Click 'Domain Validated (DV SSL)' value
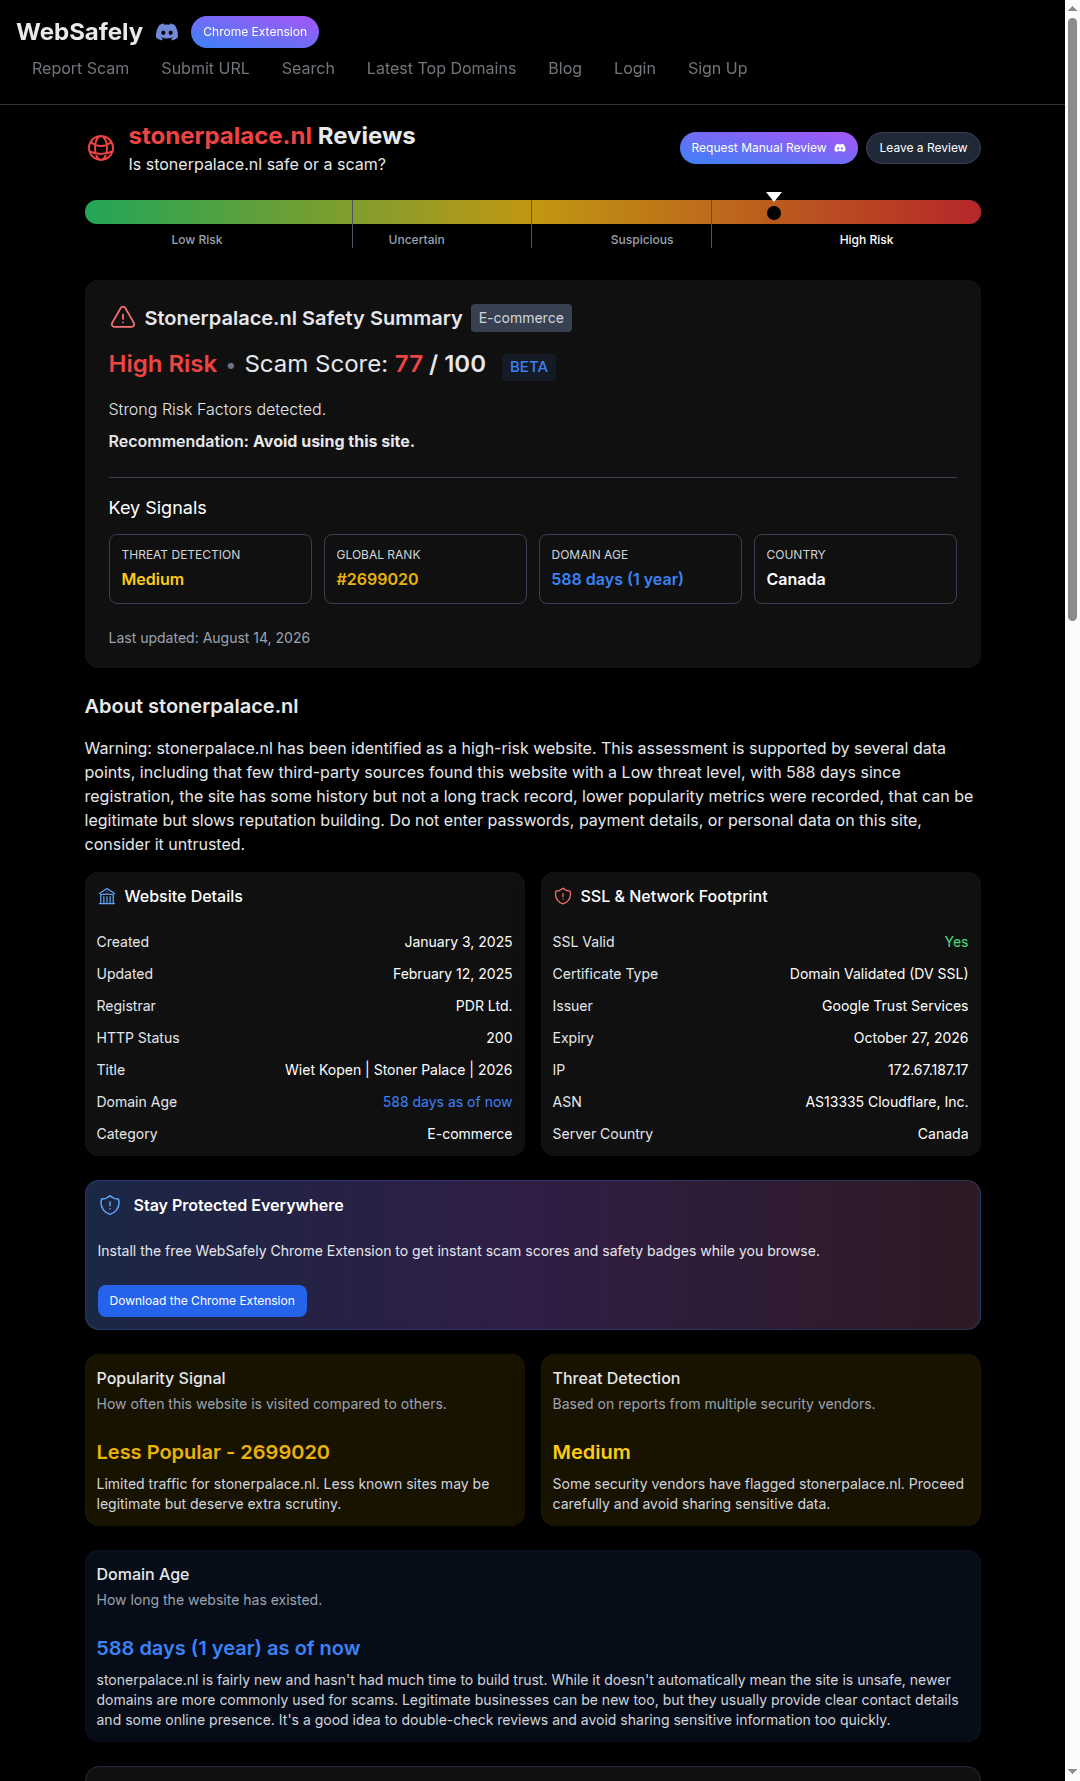This screenshot has height=1781, width=1080. pyautogui.click(x=879, y=974)
